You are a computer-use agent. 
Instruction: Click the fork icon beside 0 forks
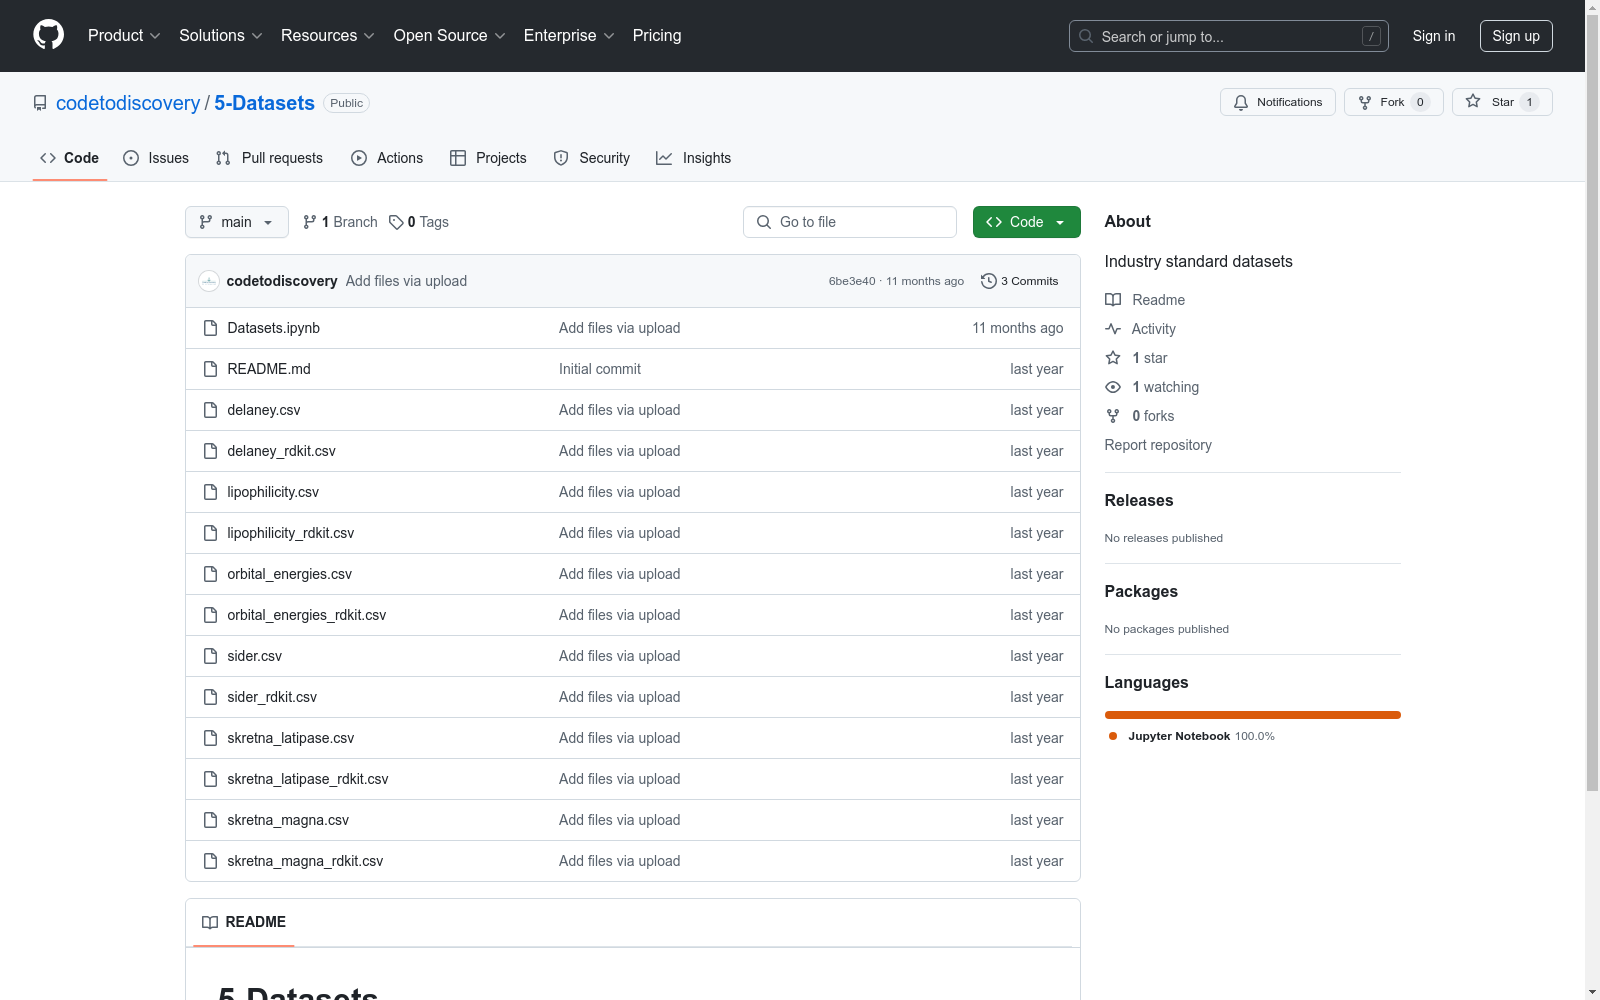pos(1113,416)
